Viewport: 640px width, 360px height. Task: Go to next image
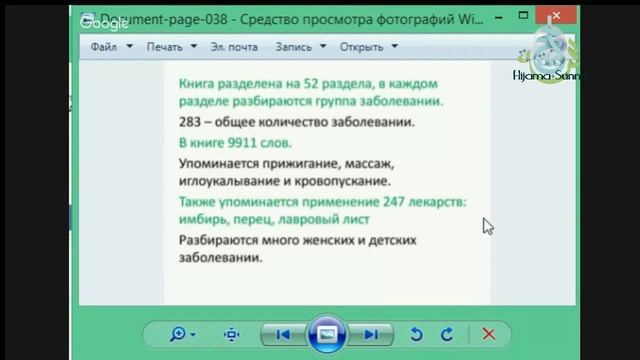pyautogui.click(x=371, y=335)
